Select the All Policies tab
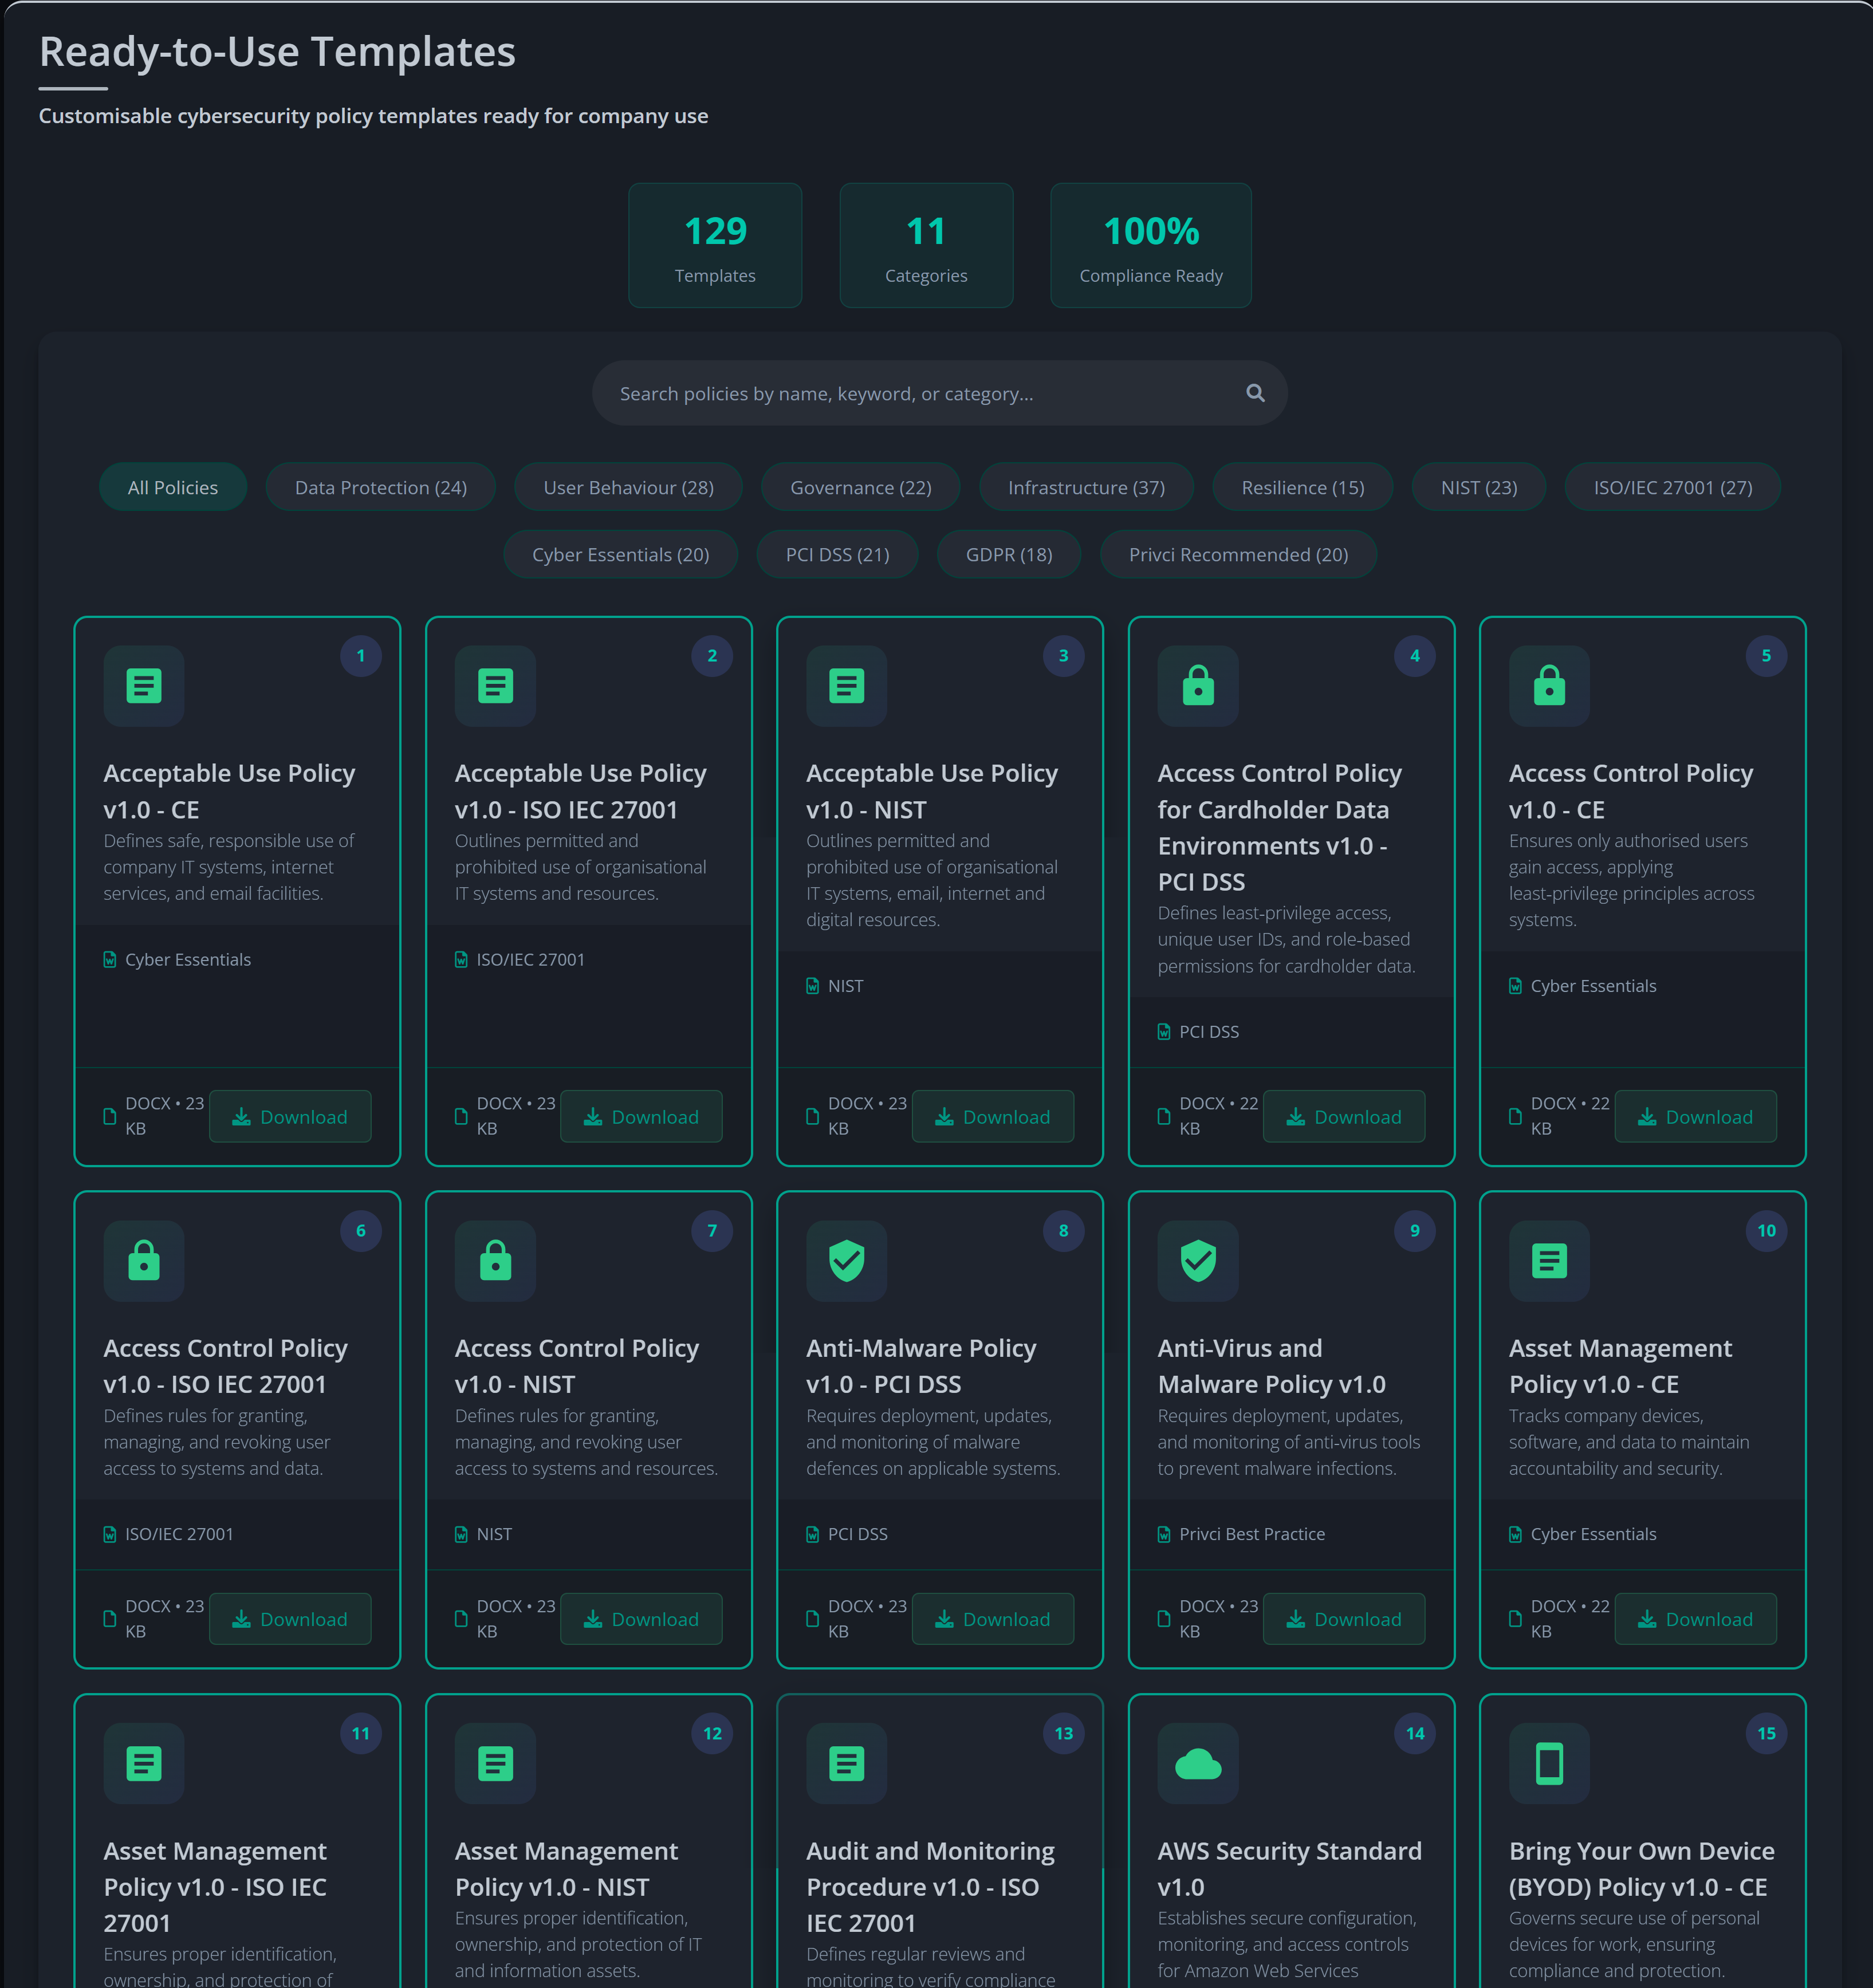 [172, 487]
